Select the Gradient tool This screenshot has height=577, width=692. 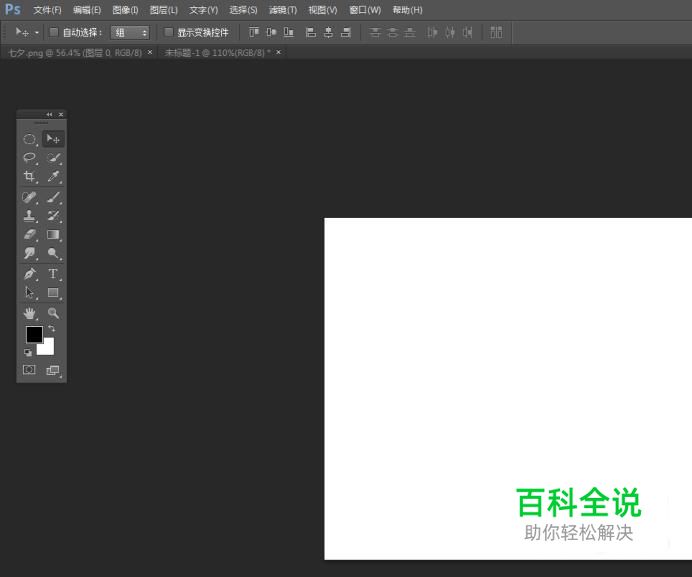coord(53,235)
